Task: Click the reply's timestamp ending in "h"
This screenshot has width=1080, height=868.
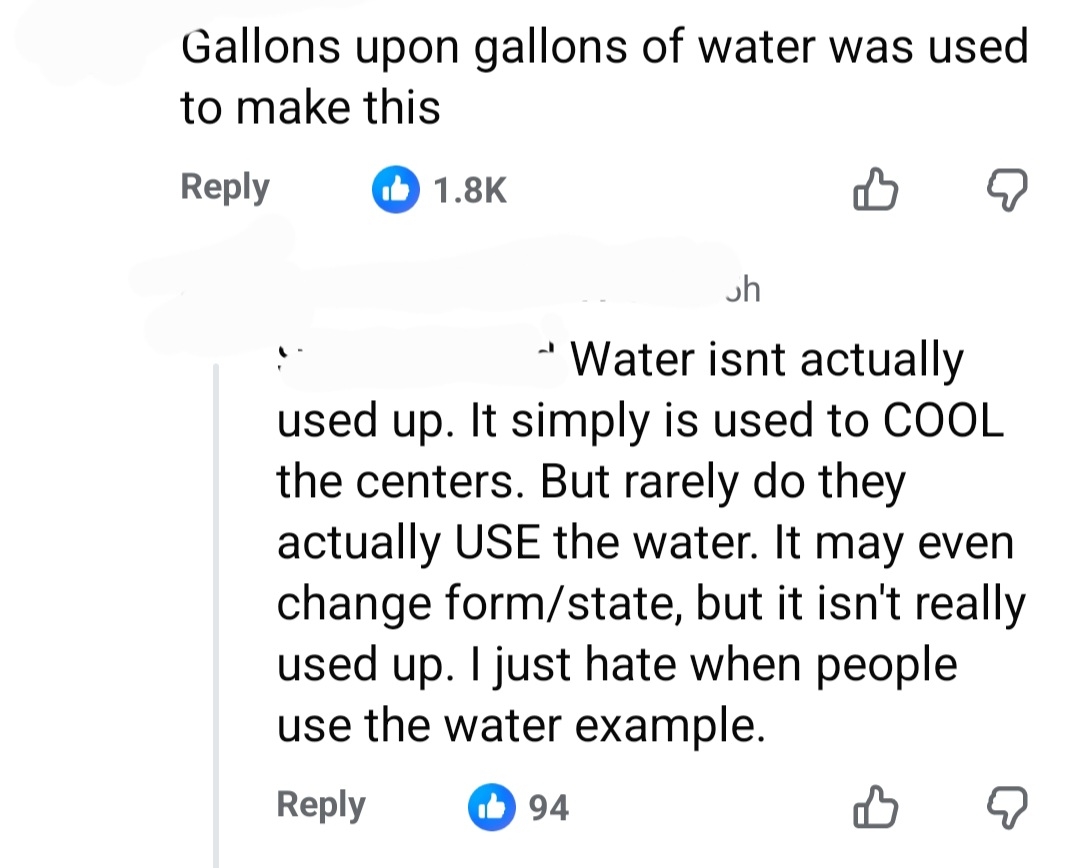Action: [x=744, y=289]
